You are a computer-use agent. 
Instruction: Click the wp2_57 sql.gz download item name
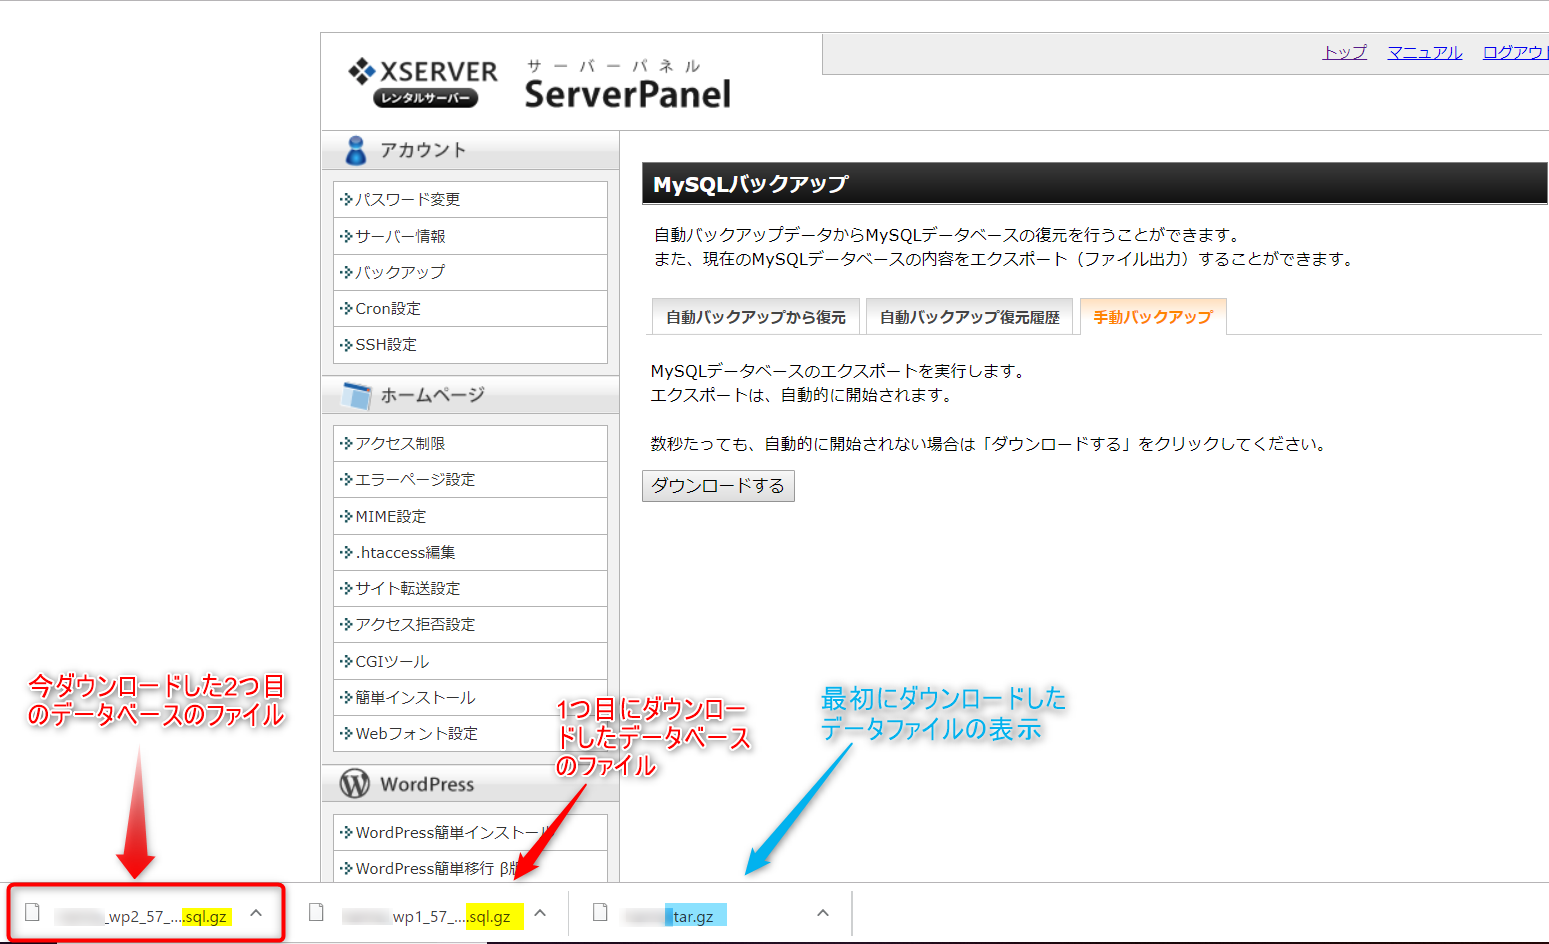(x=143, y=916)
